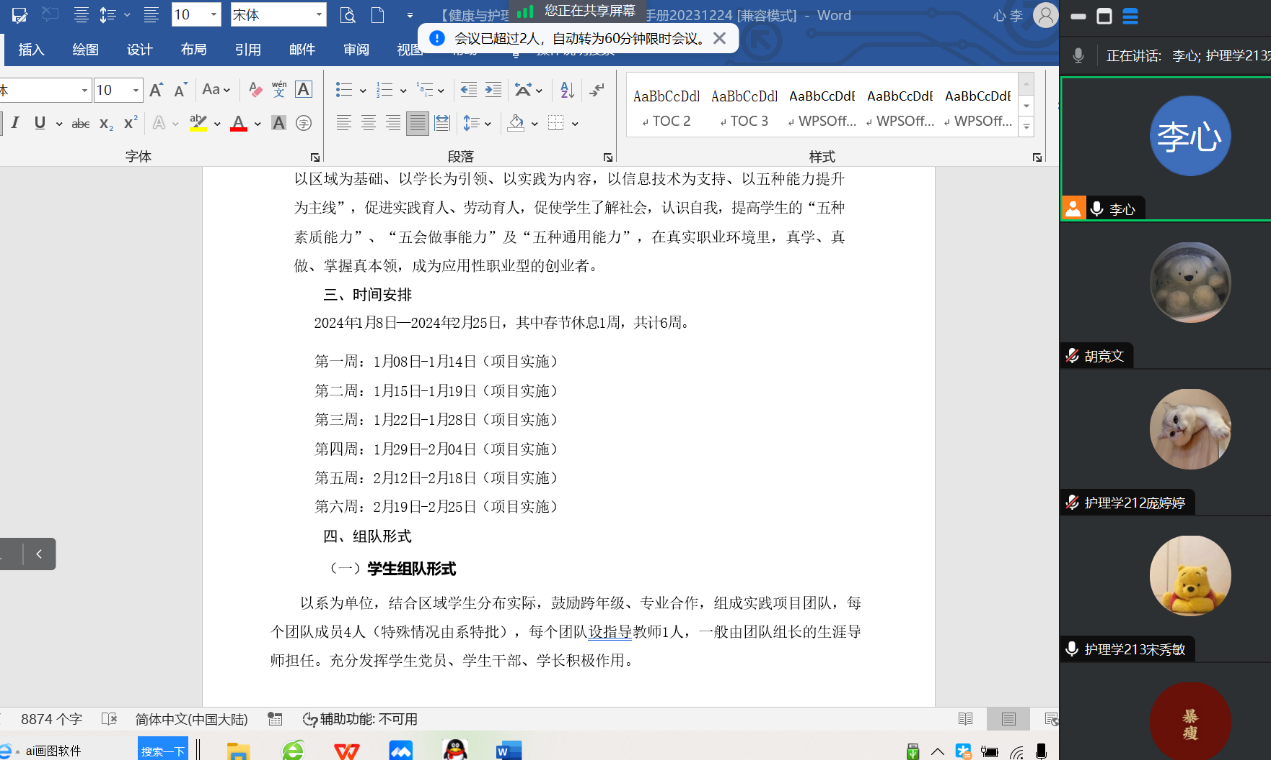Toggle italic formatting
This screenshot has width=1271, height=760.
pyautogui.click(x=15, y=123)
